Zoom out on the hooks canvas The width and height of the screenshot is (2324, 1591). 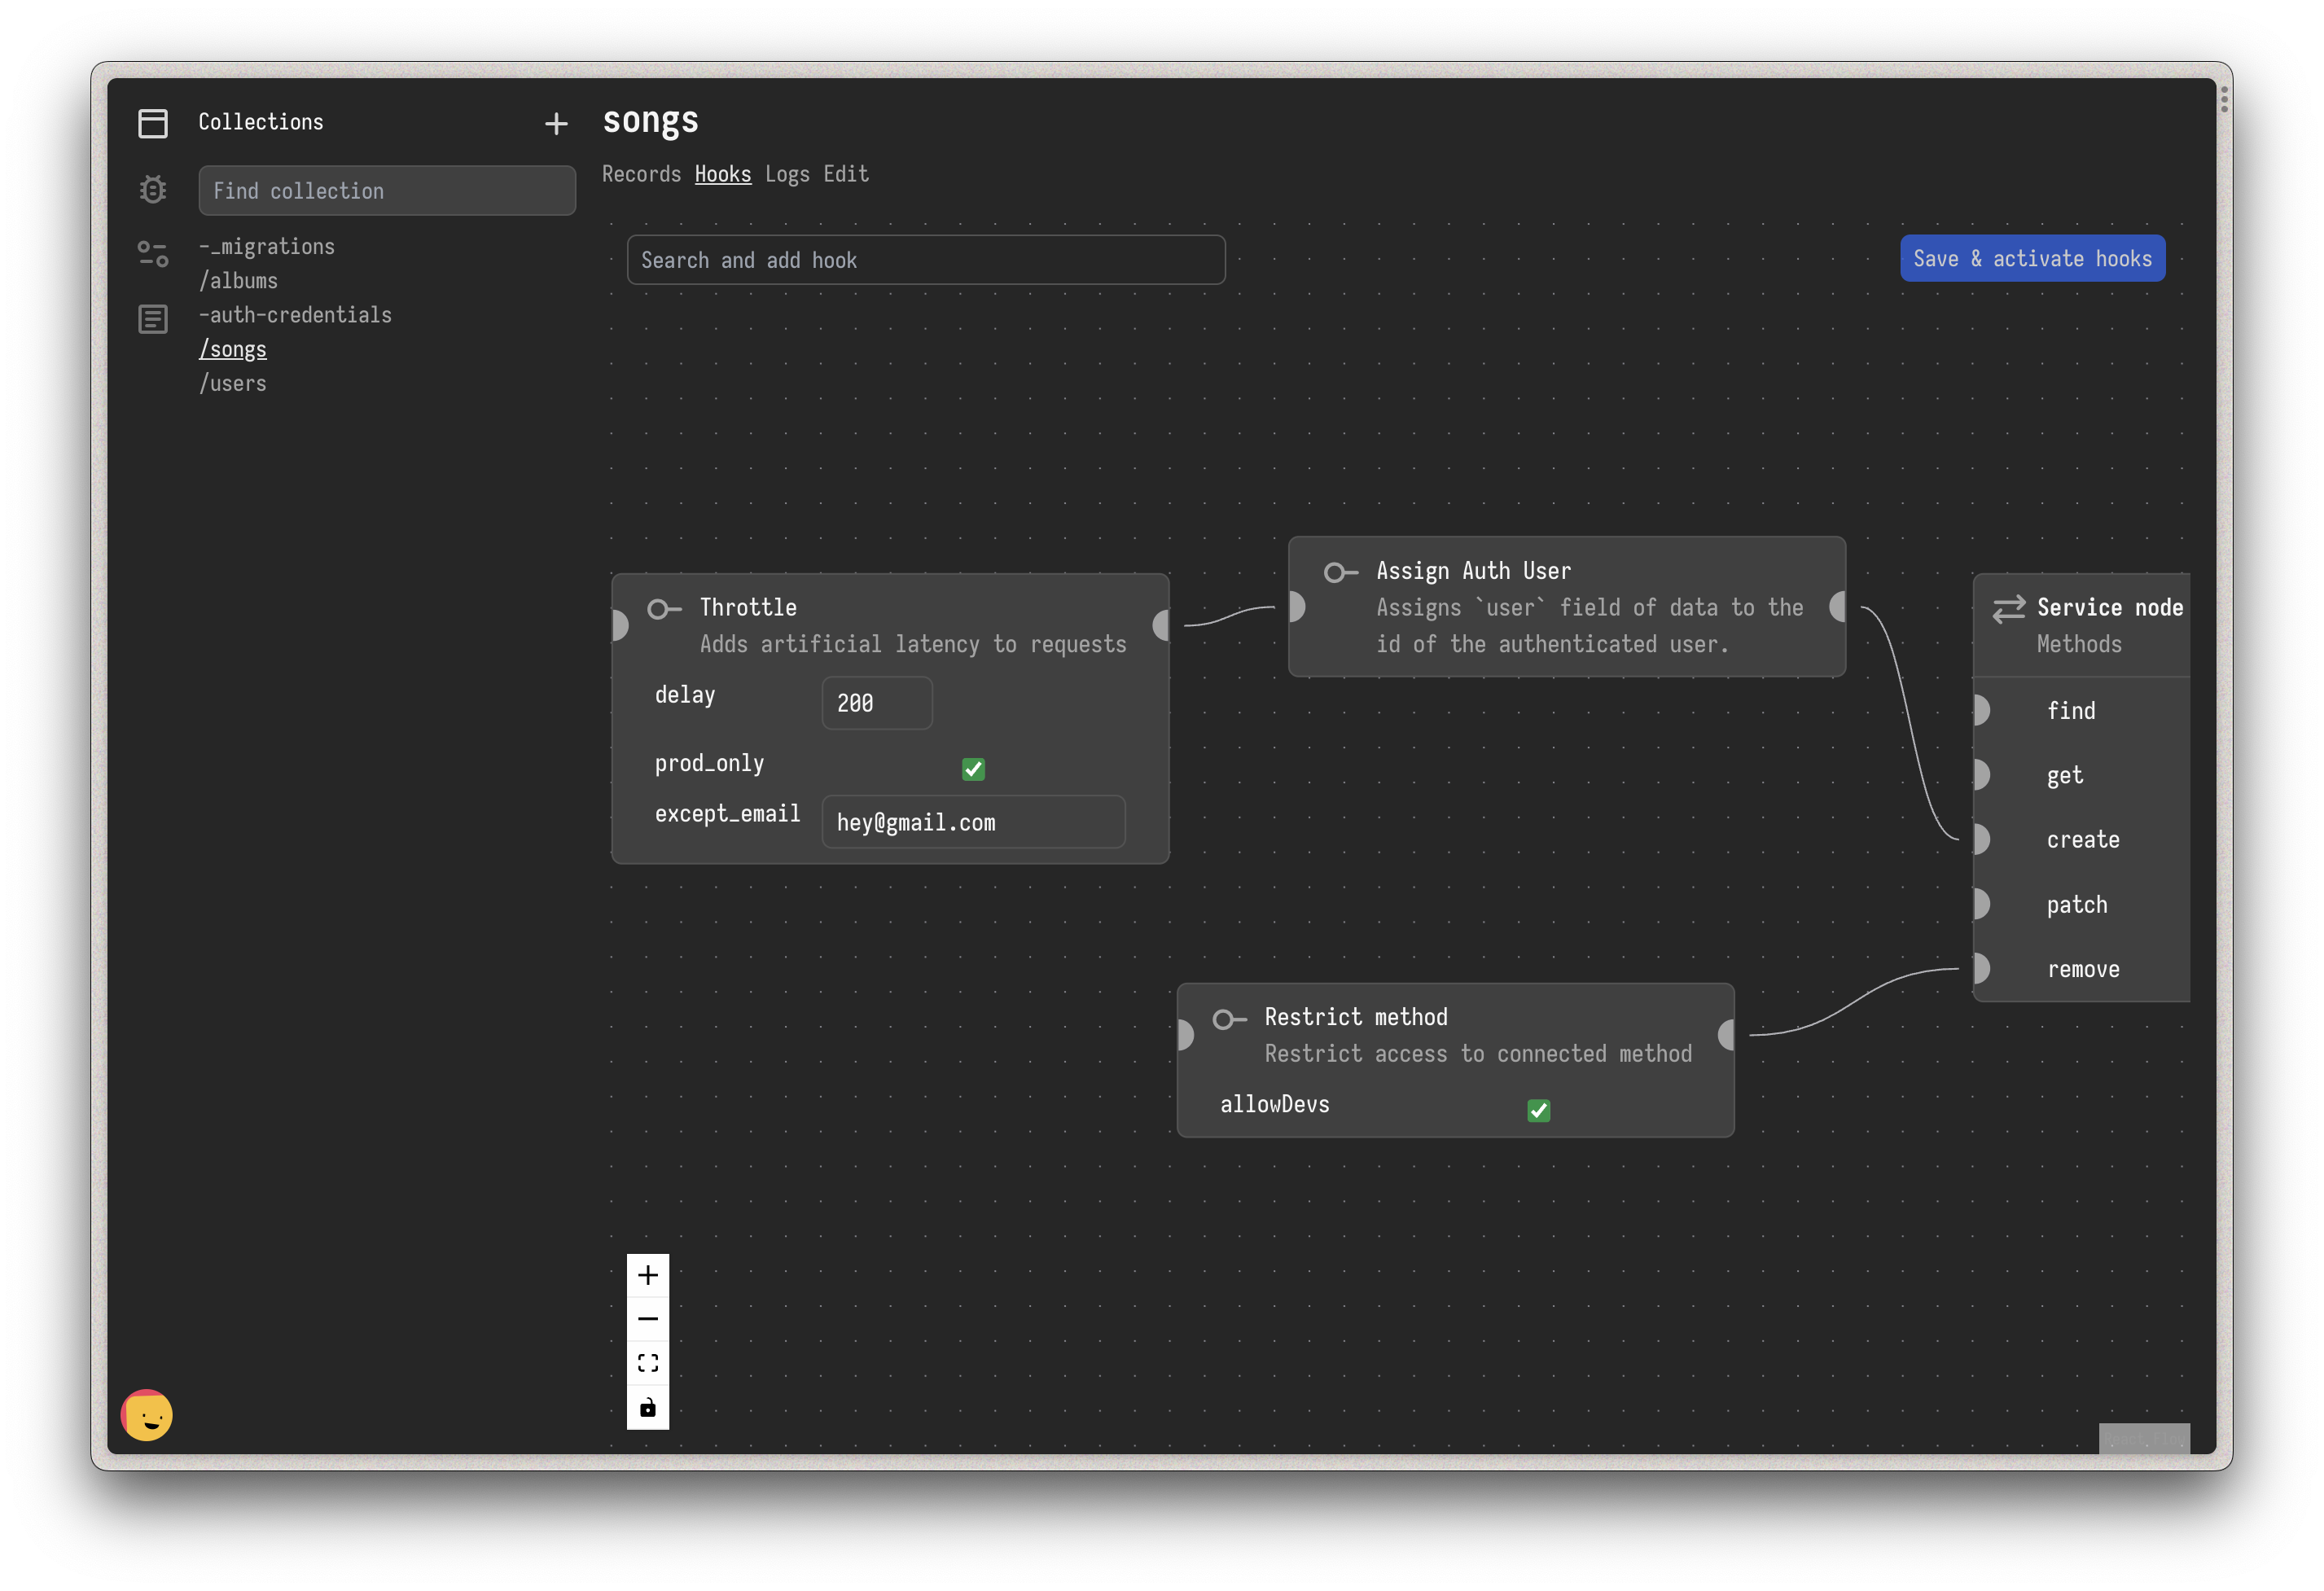pyautogui.click(x=648, y=1319)
